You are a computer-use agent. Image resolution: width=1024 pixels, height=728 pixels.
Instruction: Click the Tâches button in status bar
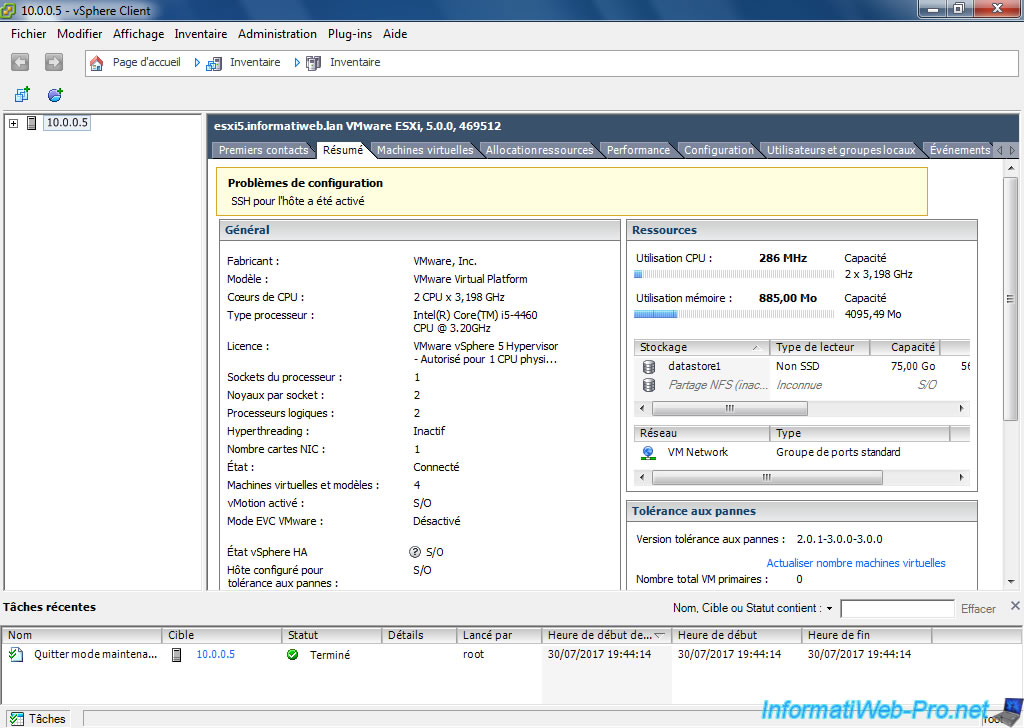tap(38, 718)
